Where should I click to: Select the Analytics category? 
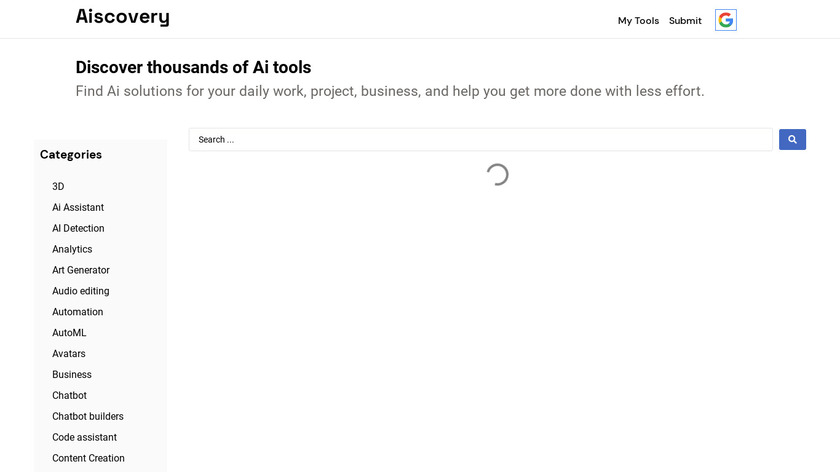72,250
